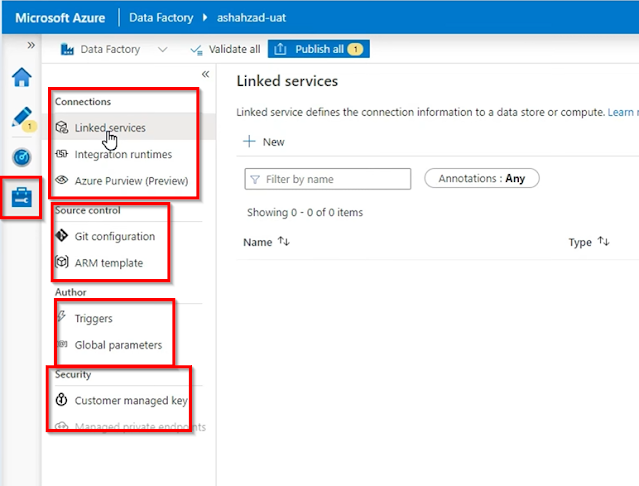Open Triggers settings
Viewport: 639px width, 486px height.
(x=93, y=319)
